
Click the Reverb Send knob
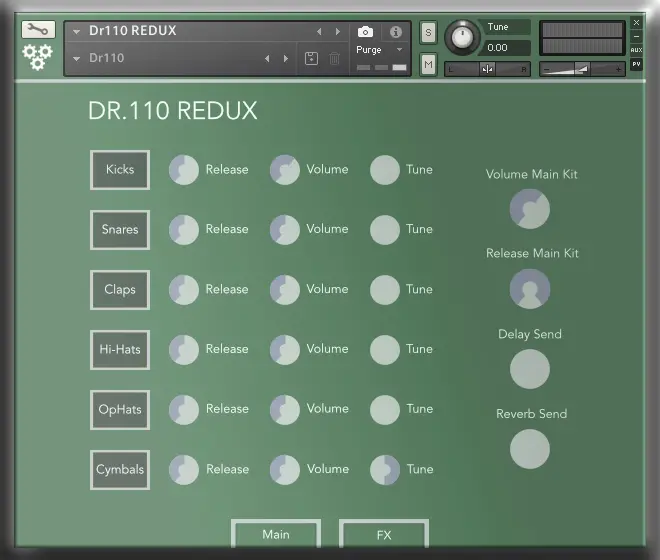pyautogui.click(x=530, y=449)
